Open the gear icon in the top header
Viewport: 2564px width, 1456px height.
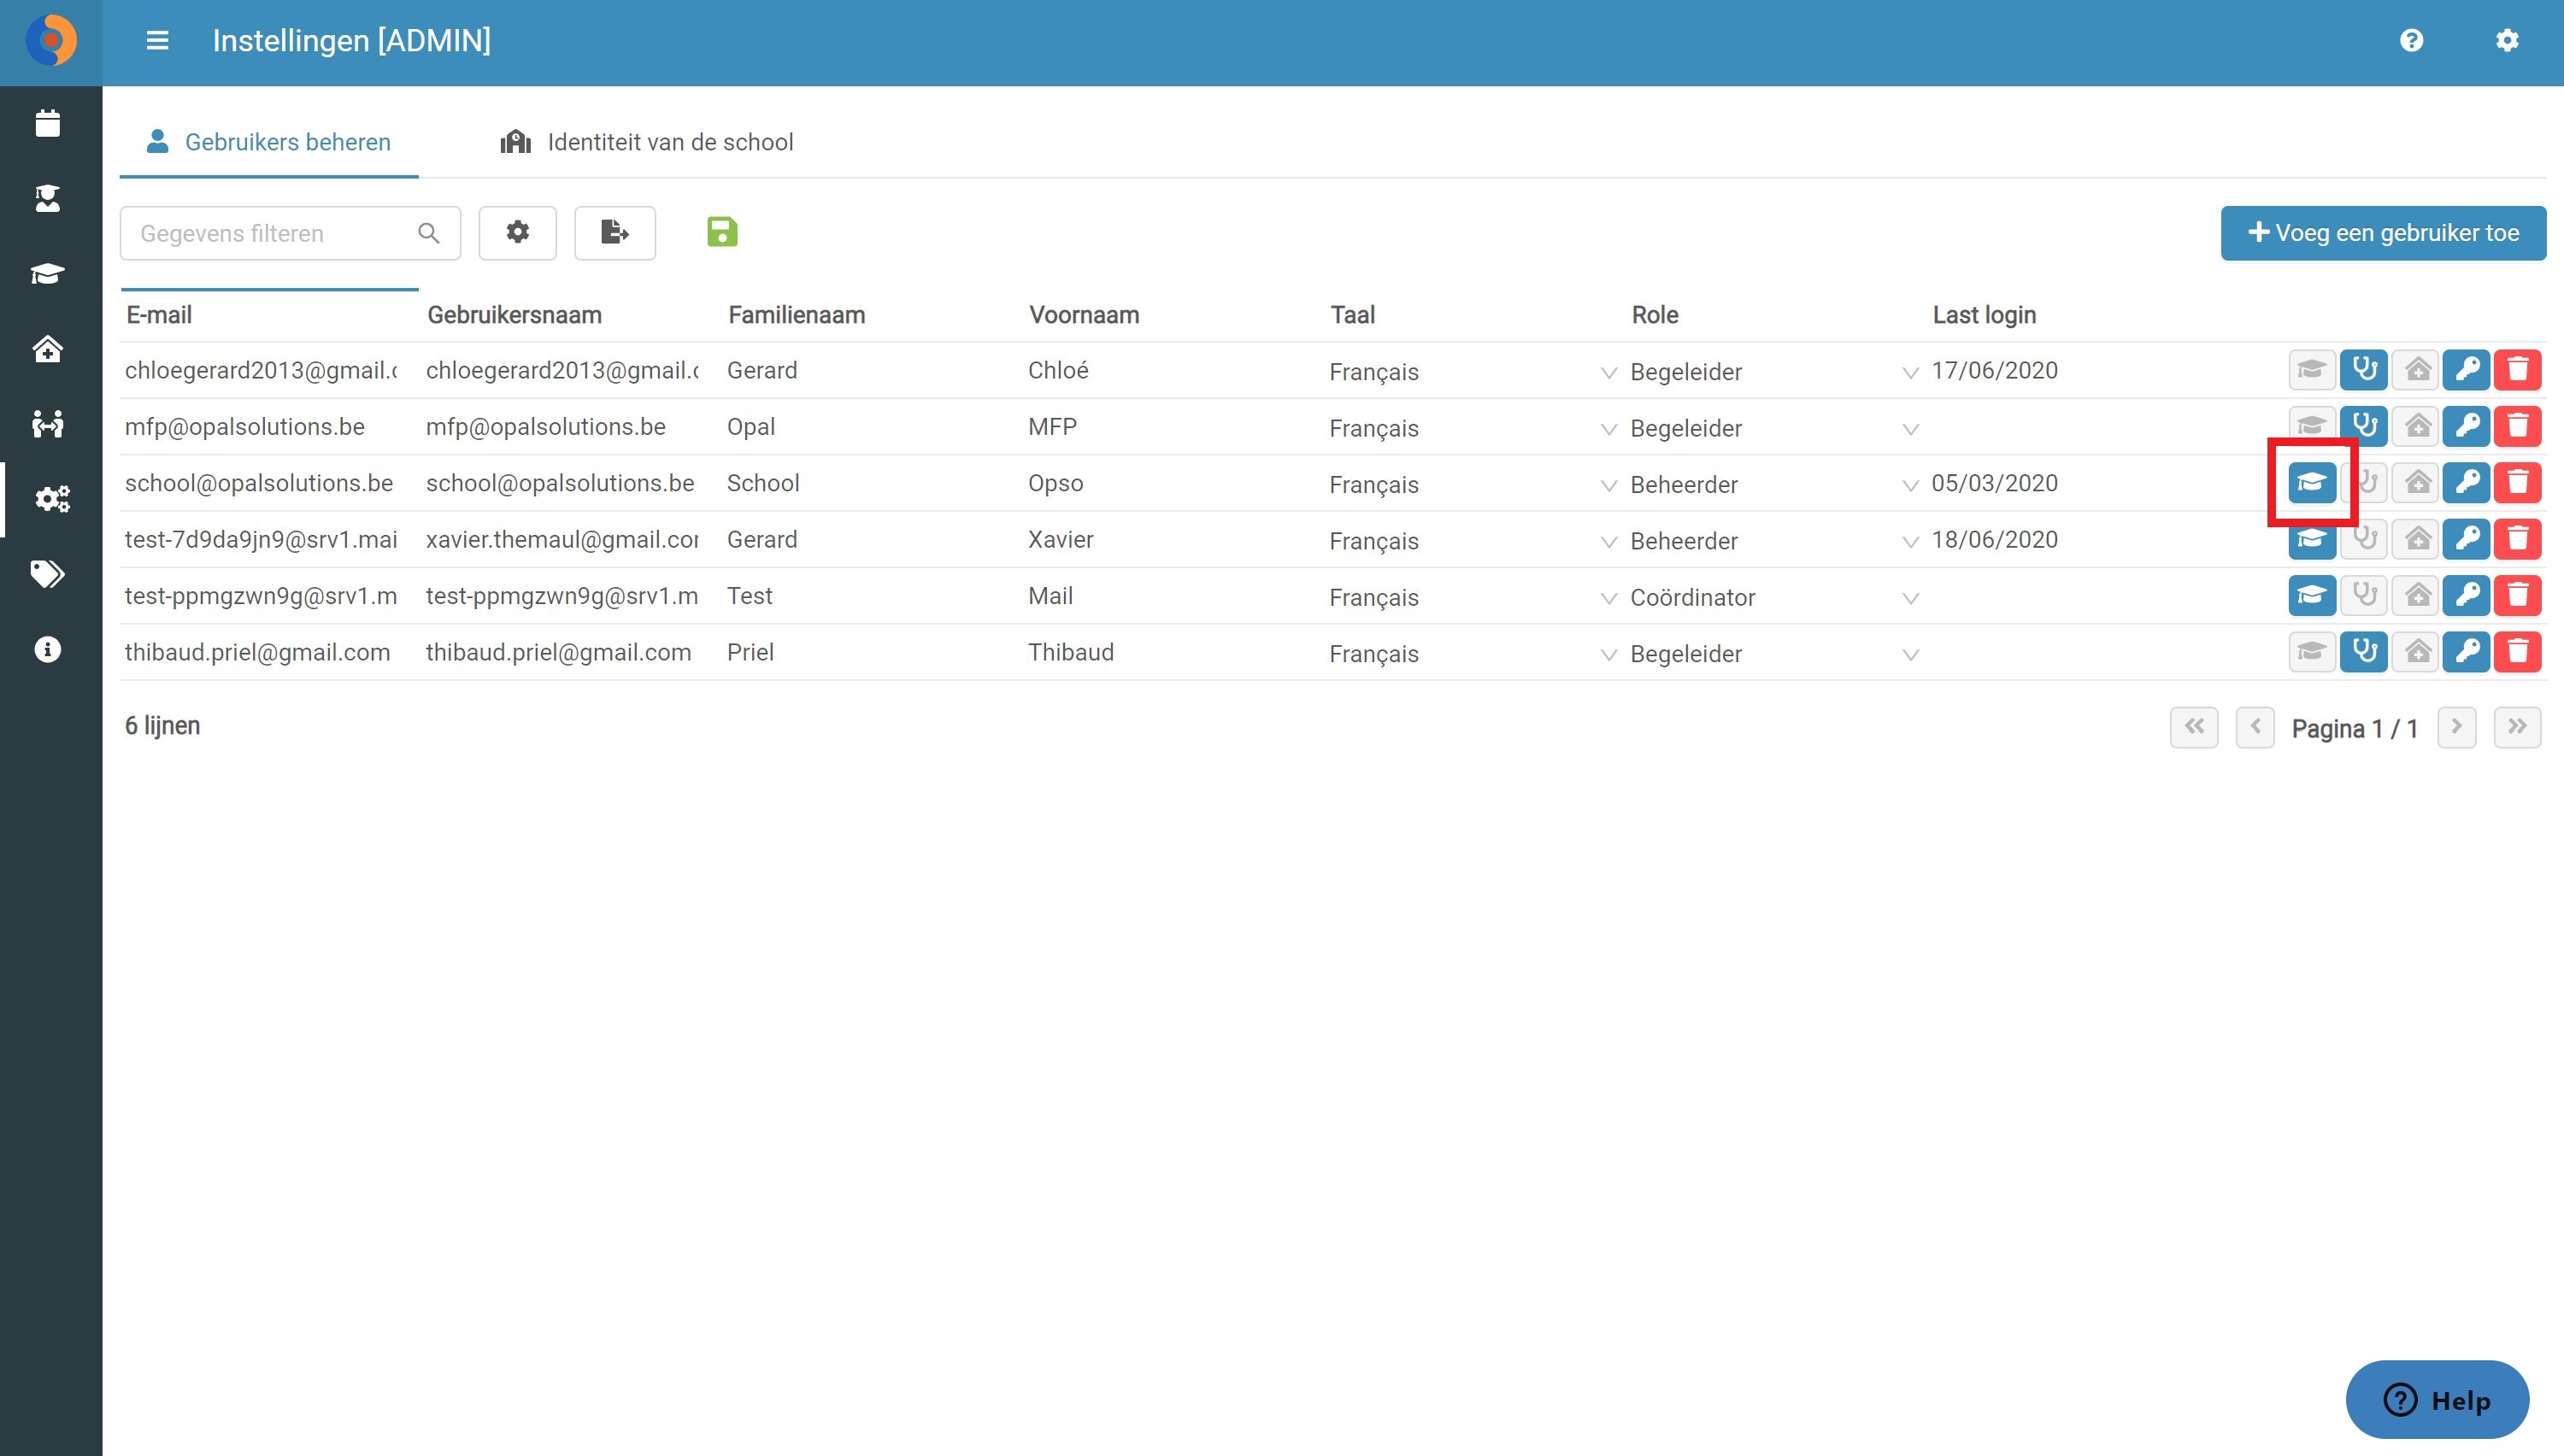point(2506,41)
